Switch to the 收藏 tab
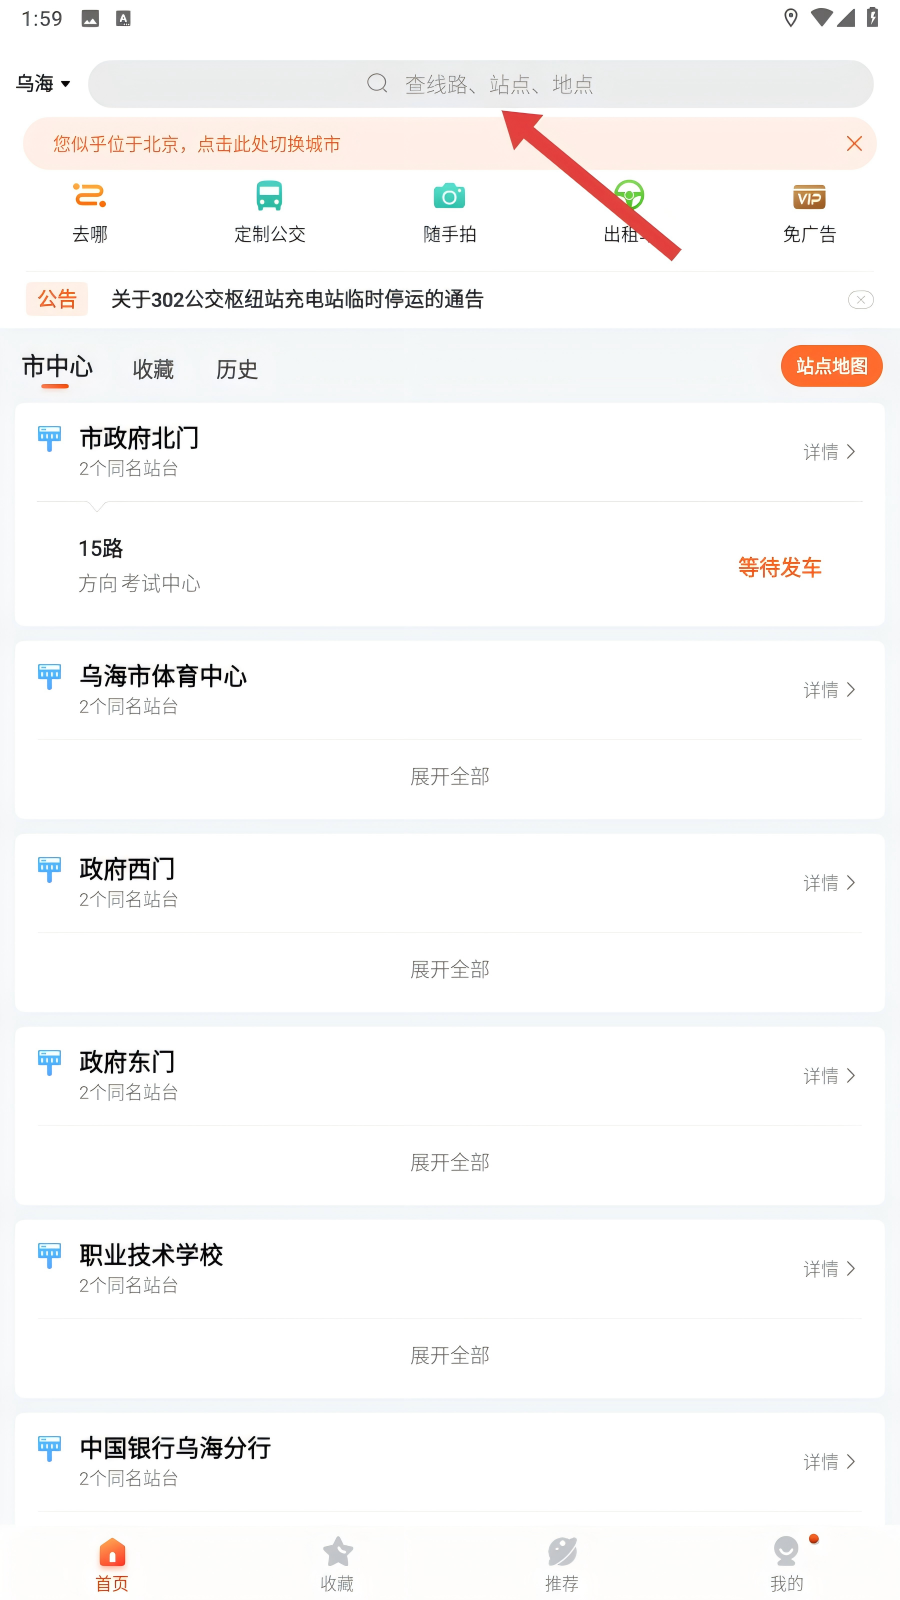 (153, 370)
